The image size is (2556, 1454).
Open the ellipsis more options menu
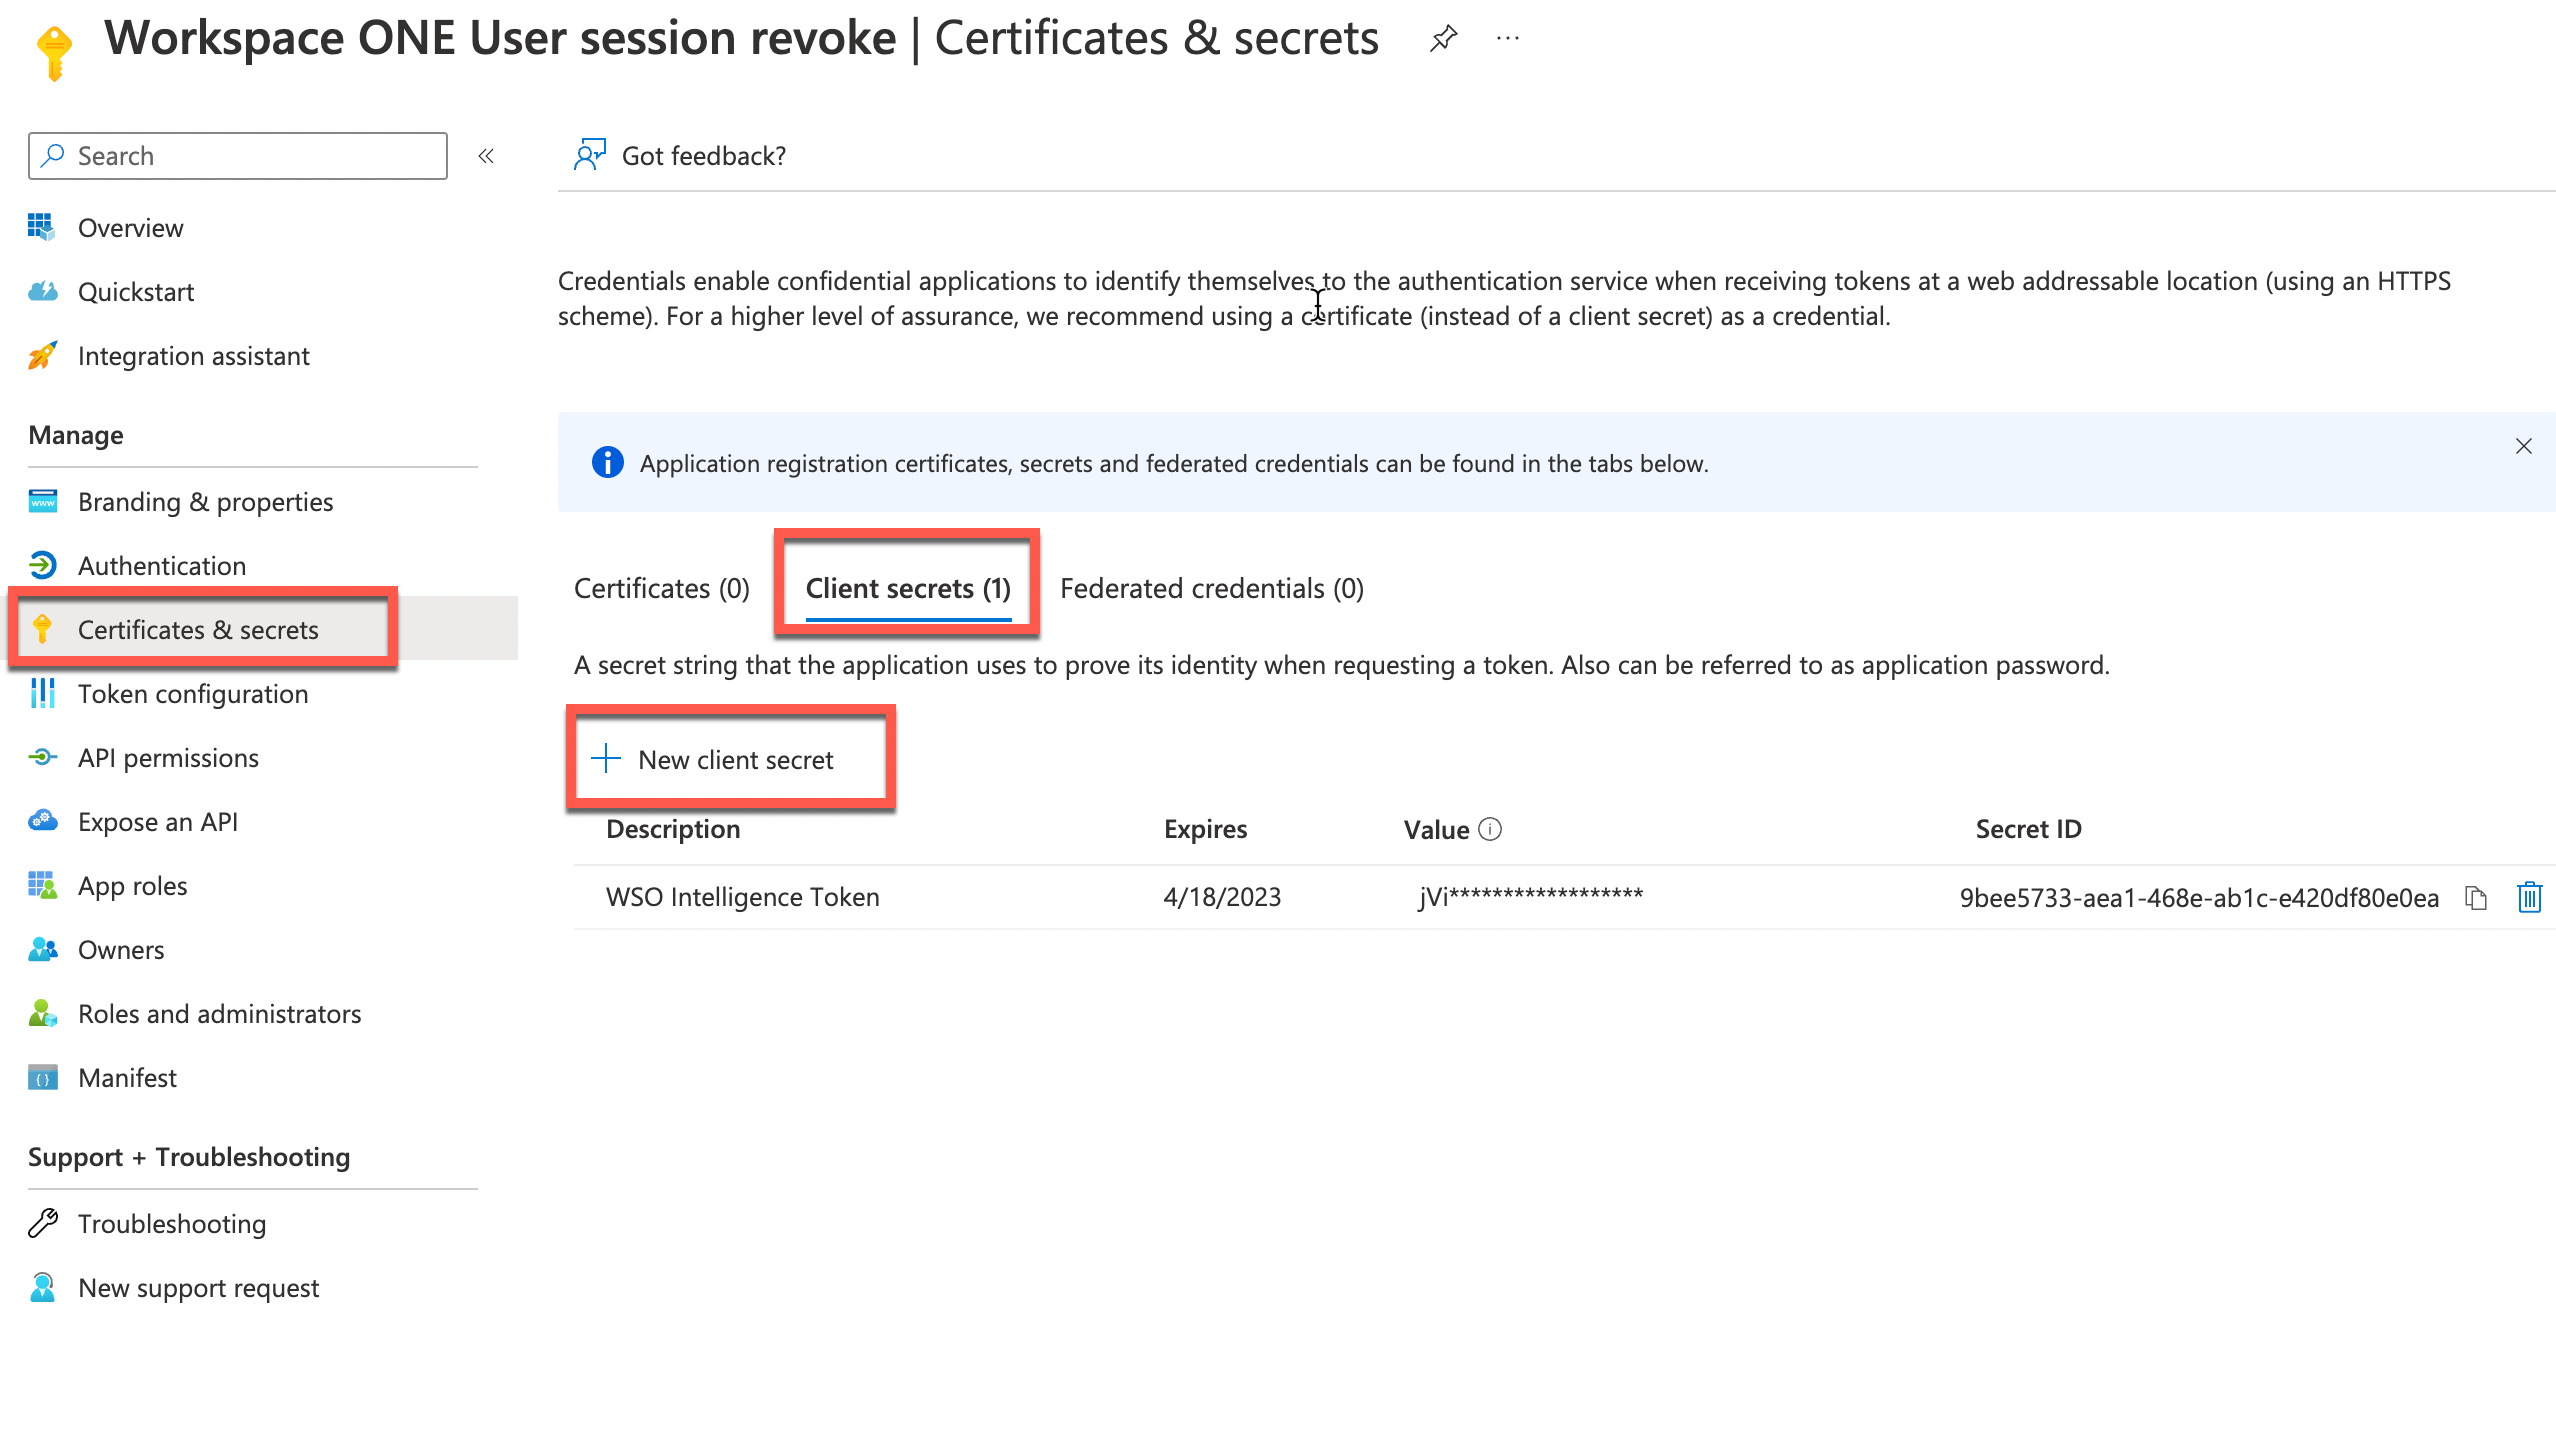(x=1507, y=39)
